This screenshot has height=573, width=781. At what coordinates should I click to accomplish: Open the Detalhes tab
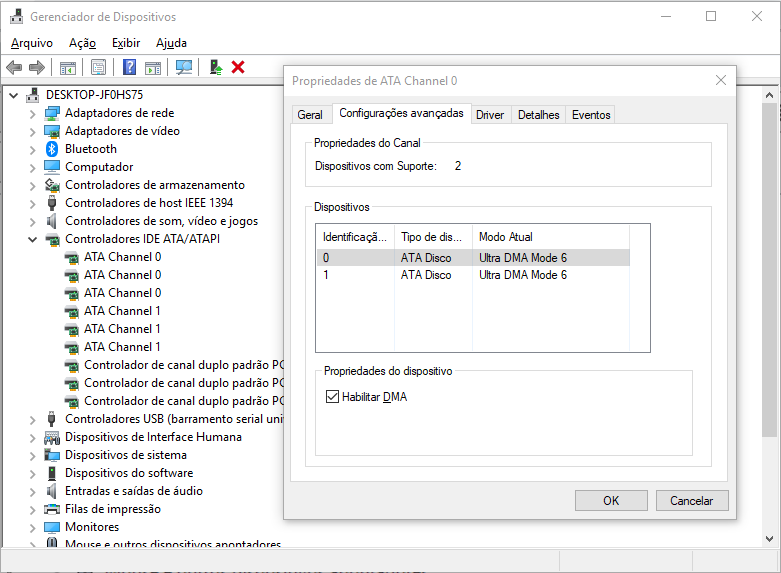coord(538,115)
